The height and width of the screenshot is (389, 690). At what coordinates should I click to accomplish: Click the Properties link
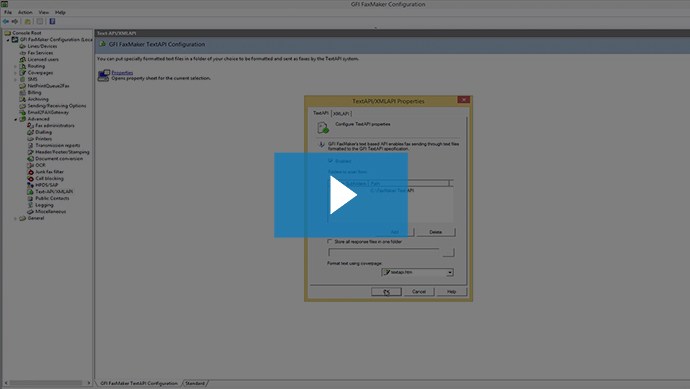tap(122, 73)
